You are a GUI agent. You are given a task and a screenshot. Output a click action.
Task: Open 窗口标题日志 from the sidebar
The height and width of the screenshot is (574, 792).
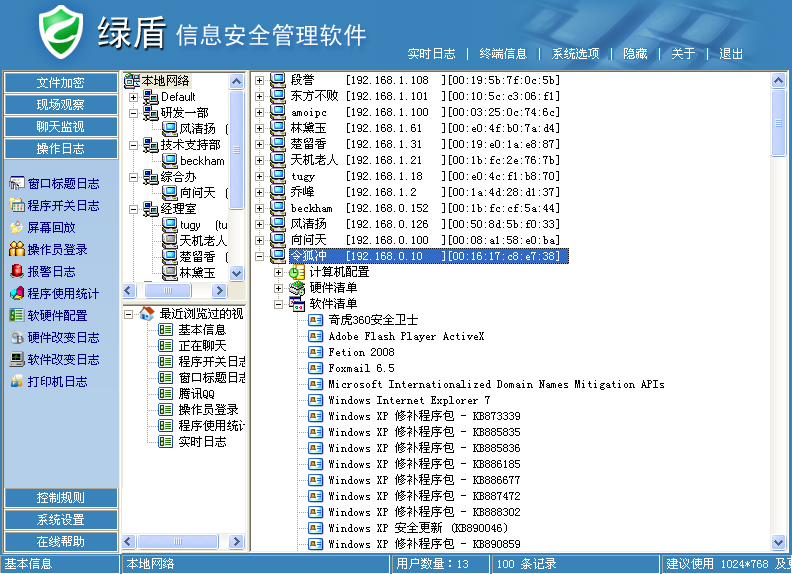click(x=54, y=183)
